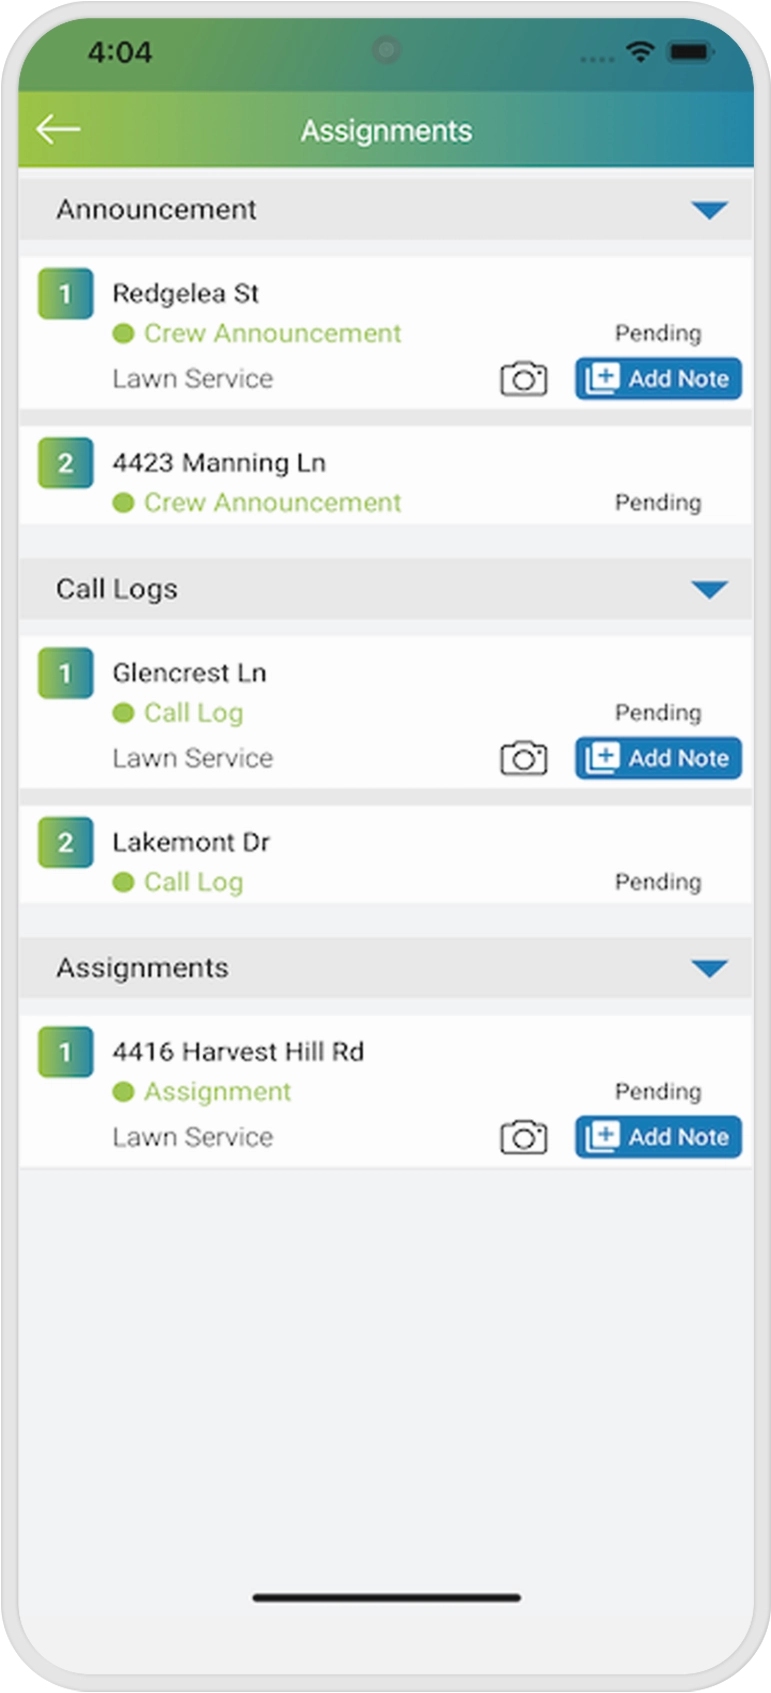
Task: Tap number 2 badge beside 4423 Manning Ln
Action: 66,463
